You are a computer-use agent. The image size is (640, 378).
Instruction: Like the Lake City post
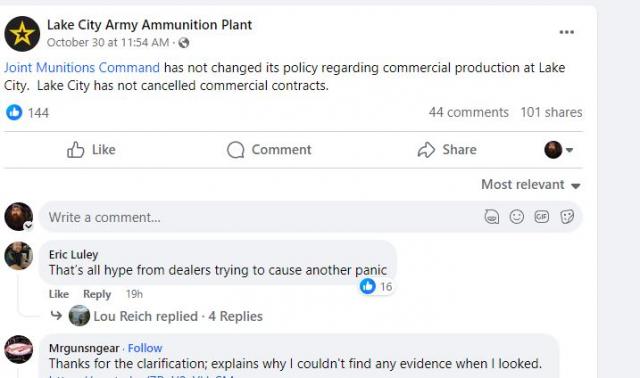[91, 150]
